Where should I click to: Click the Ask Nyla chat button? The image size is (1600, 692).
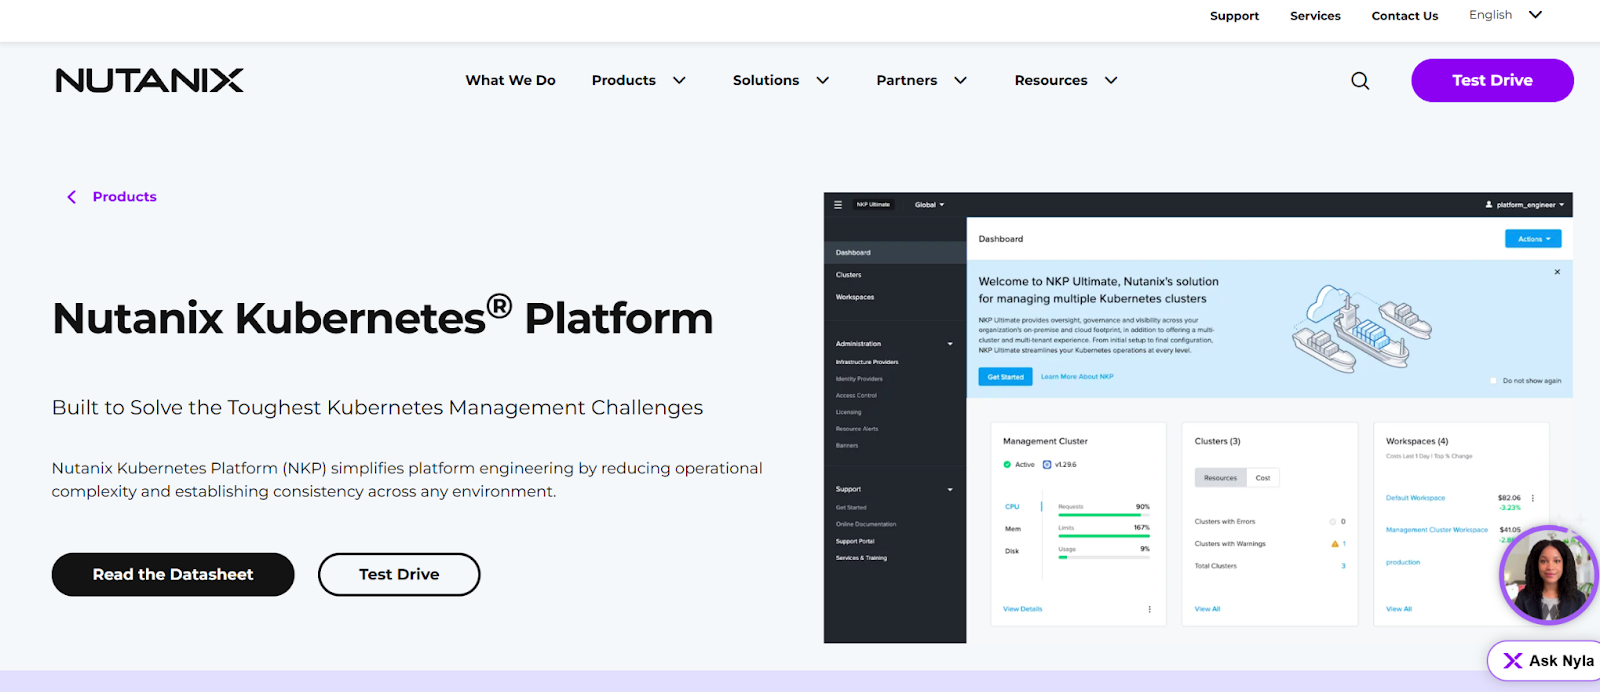click(1545, 661)
